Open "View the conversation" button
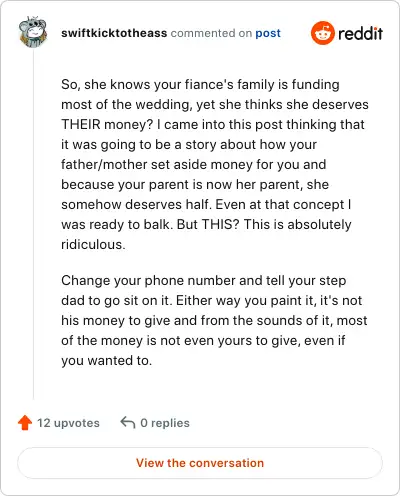 [x=200, y=463]
